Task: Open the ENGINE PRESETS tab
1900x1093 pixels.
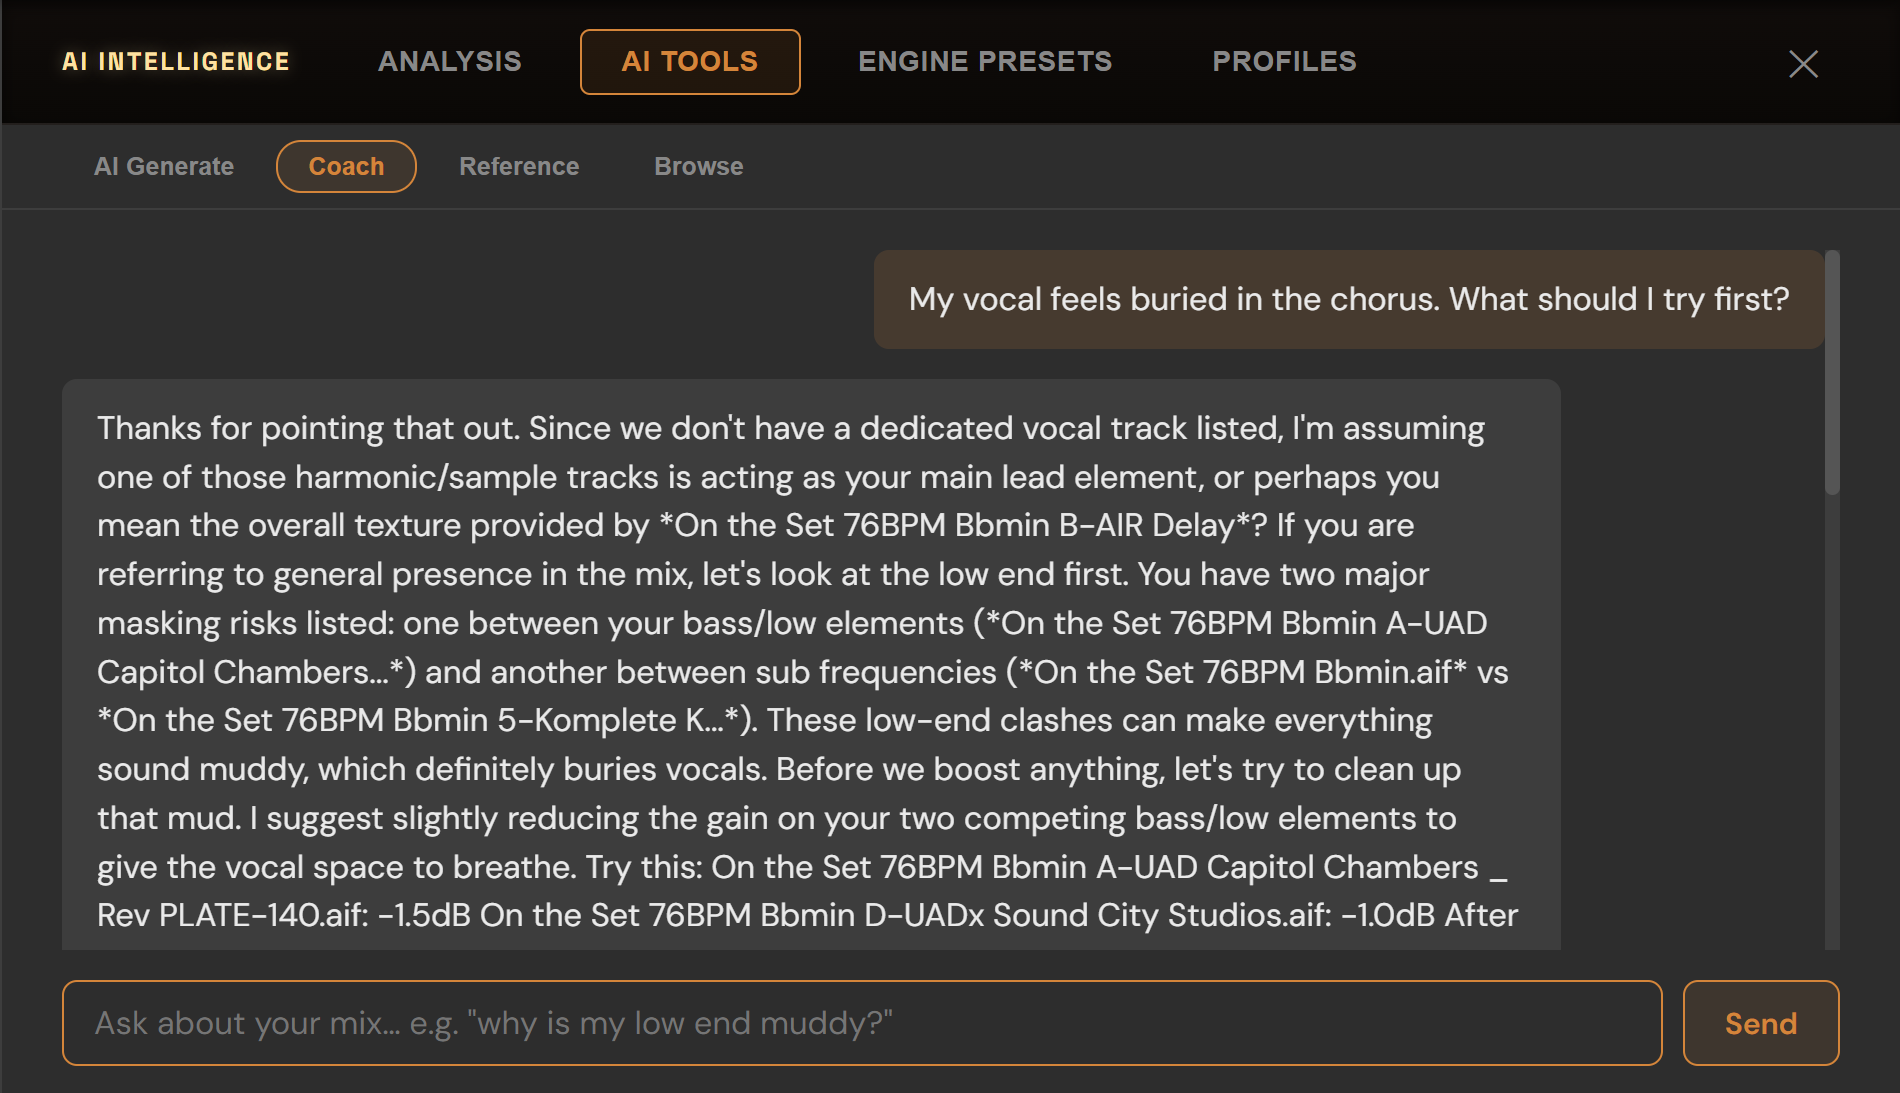Action: 985,62
